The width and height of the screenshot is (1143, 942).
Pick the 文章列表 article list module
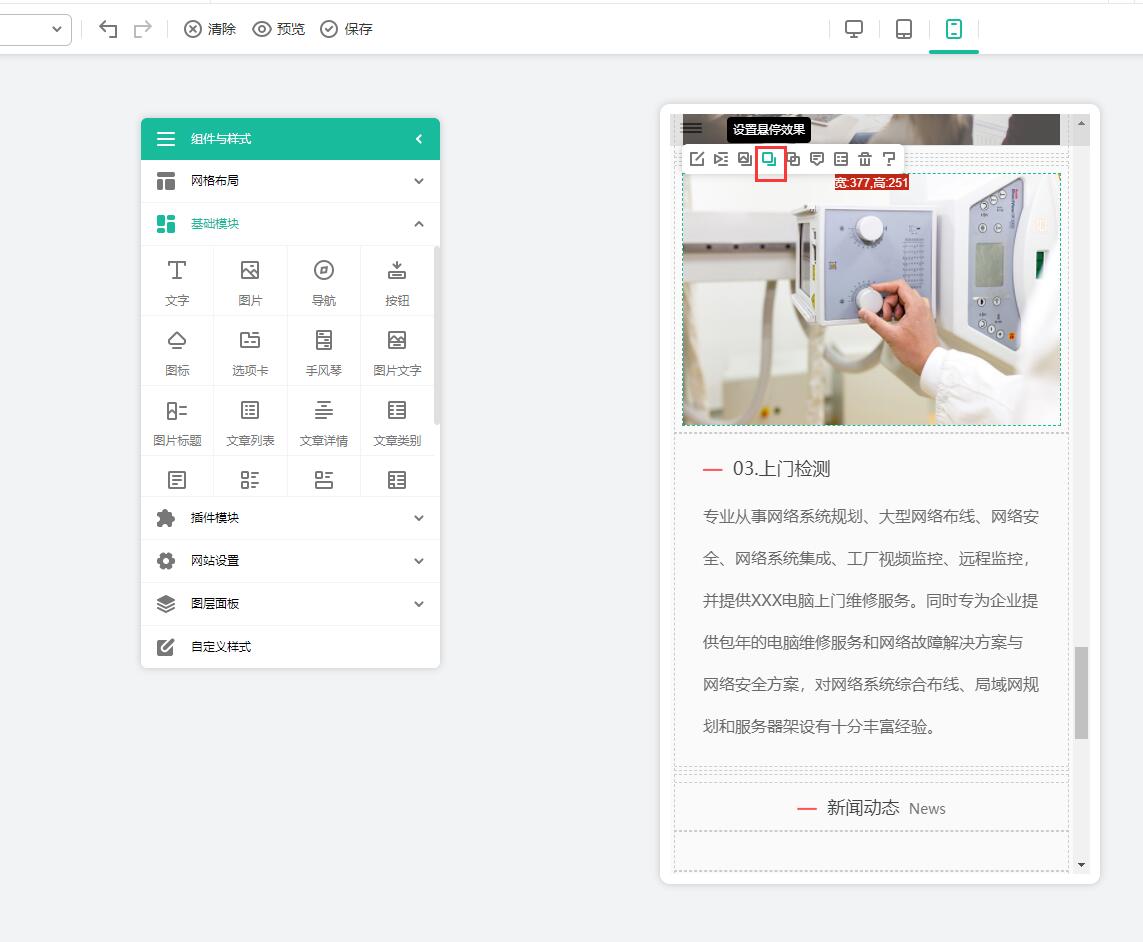250,422
